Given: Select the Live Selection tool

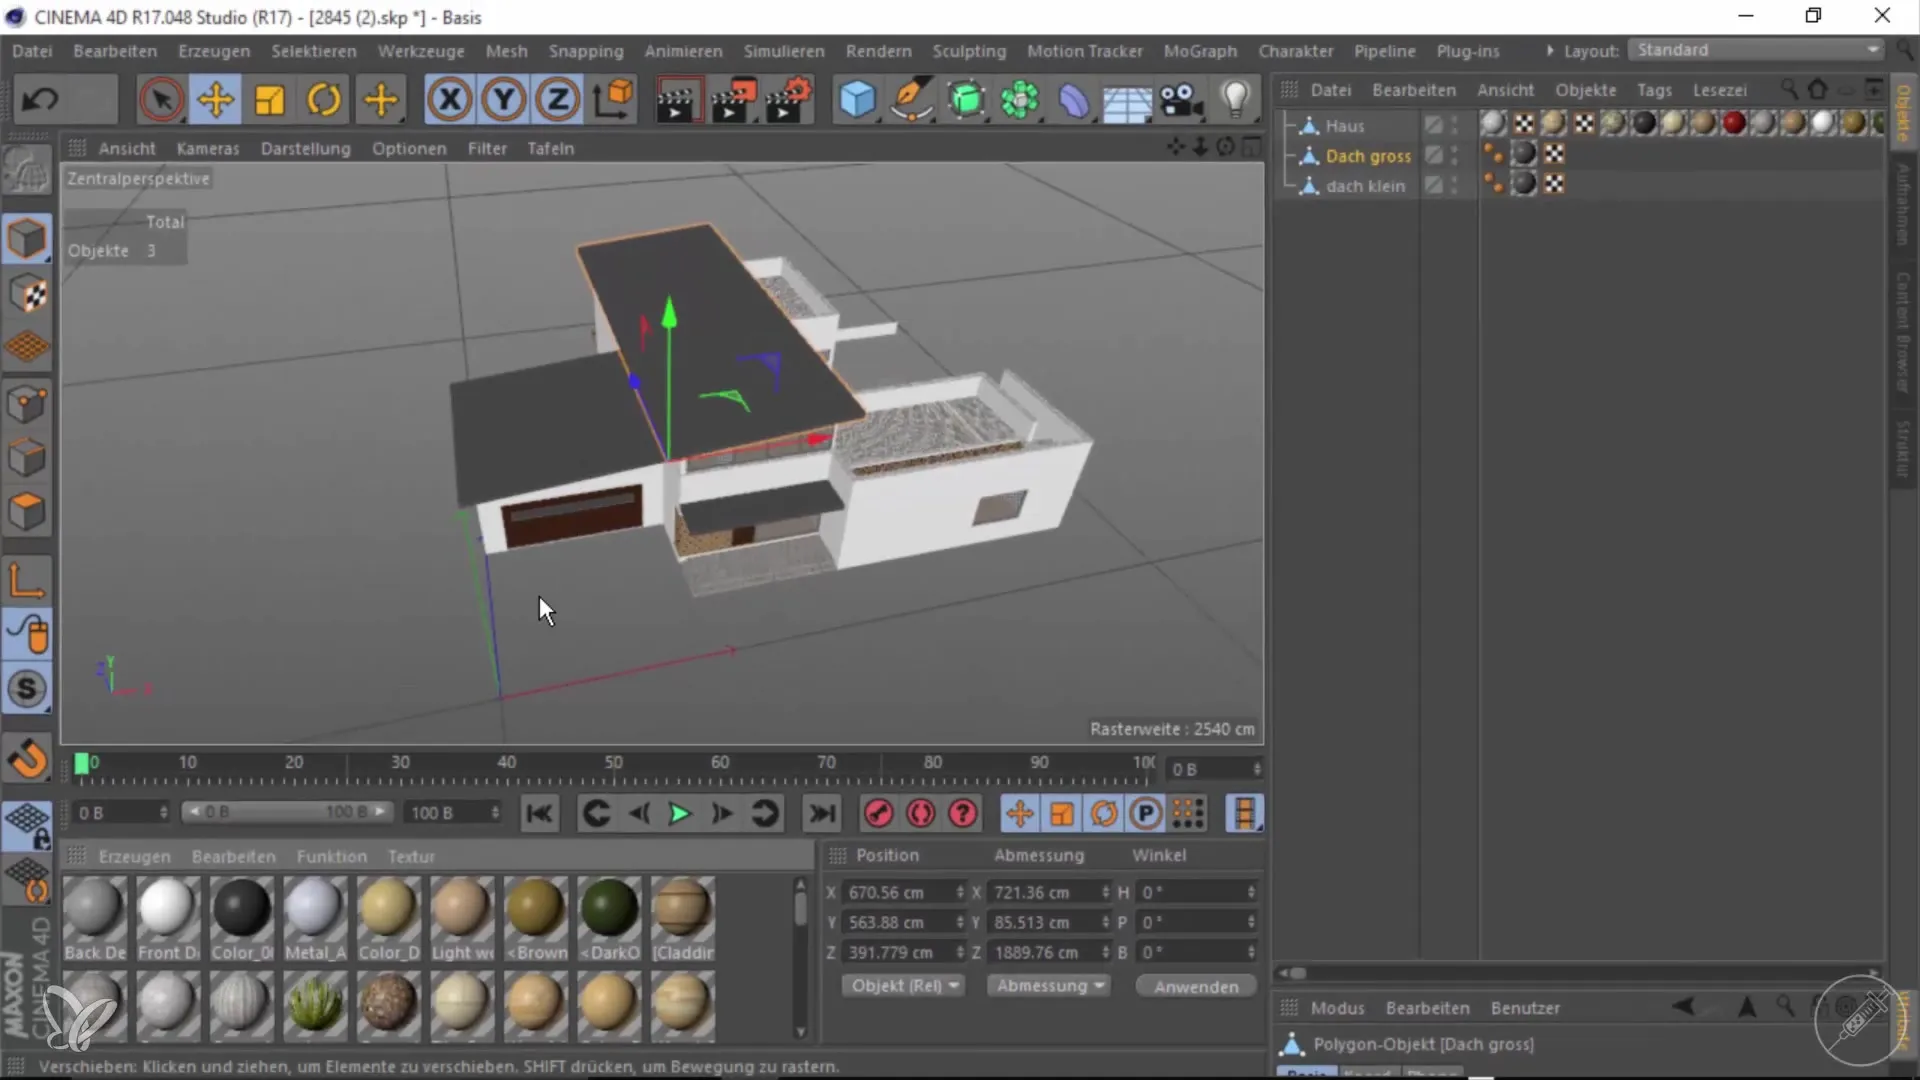Looking at the screenshot, I should pos(161,100).
